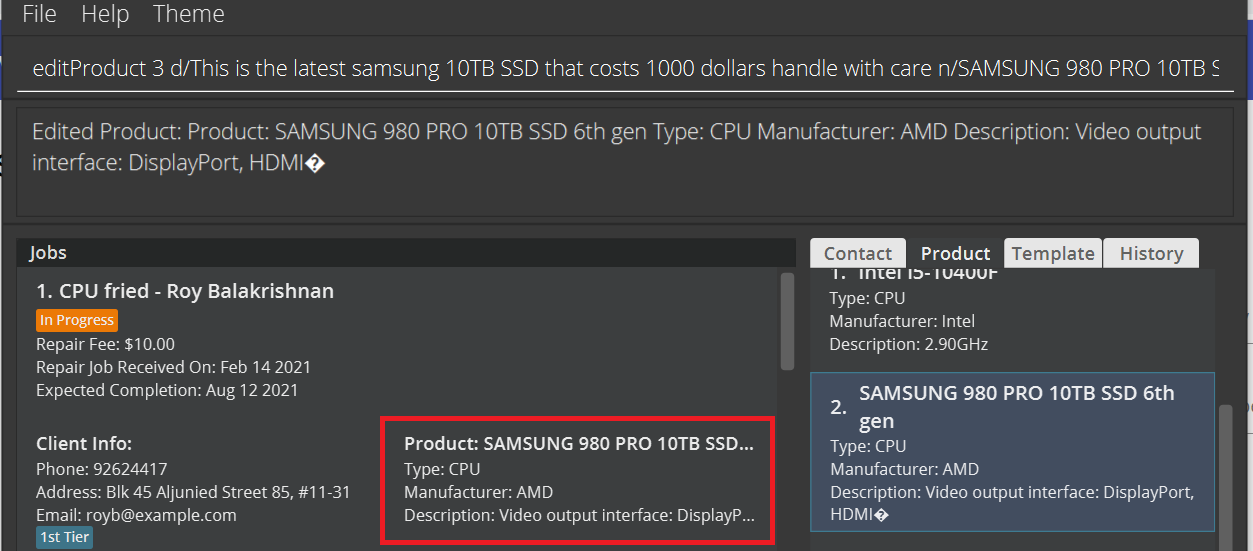Click the job's Product: SAMSUNG 980 PRO heading
Screen dimensions: 1253x551
coord(579,443)
